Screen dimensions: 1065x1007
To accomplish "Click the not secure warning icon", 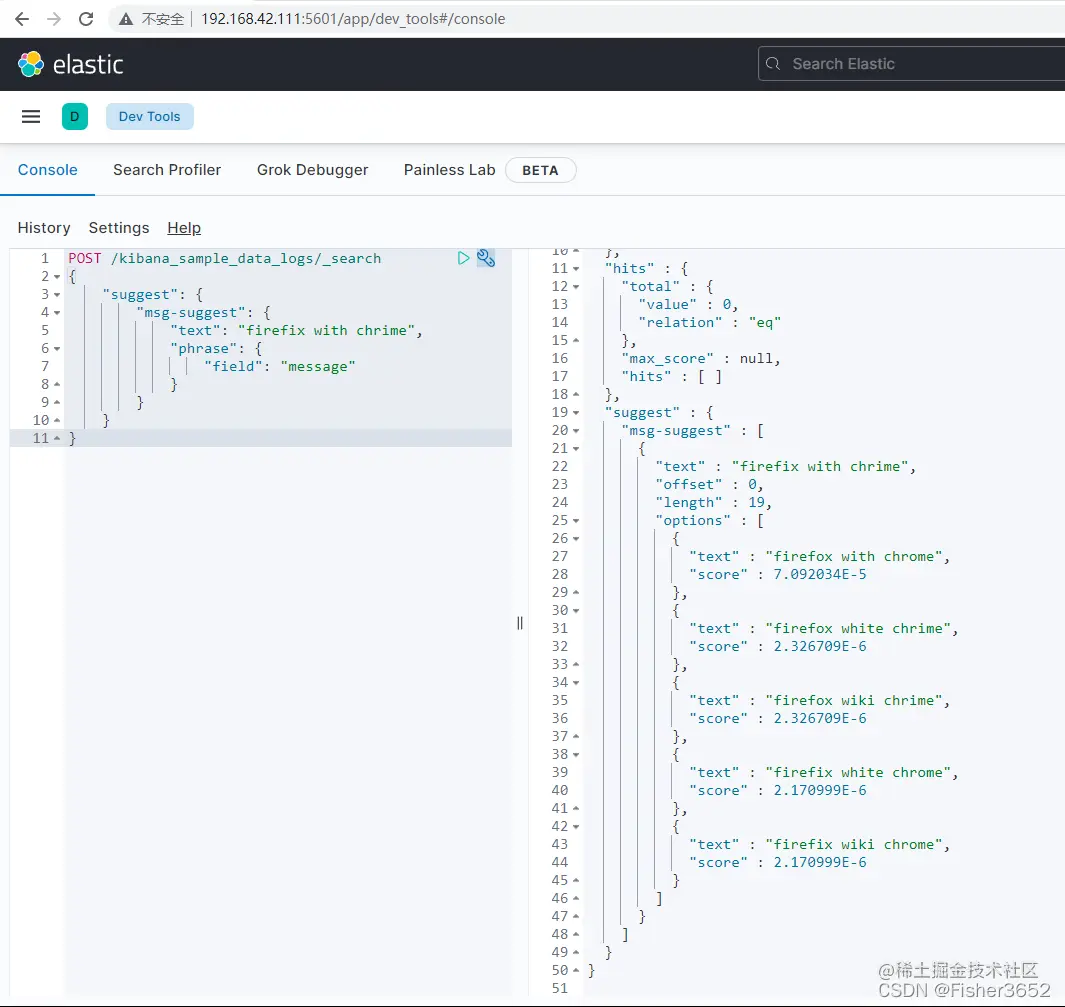I will (126, 19).
